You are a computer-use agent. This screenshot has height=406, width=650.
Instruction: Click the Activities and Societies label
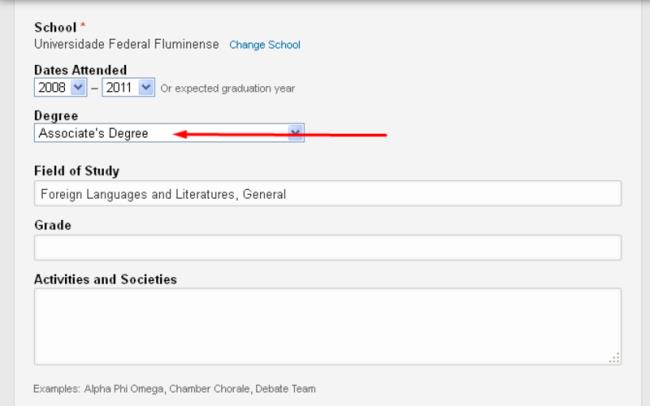105,279
